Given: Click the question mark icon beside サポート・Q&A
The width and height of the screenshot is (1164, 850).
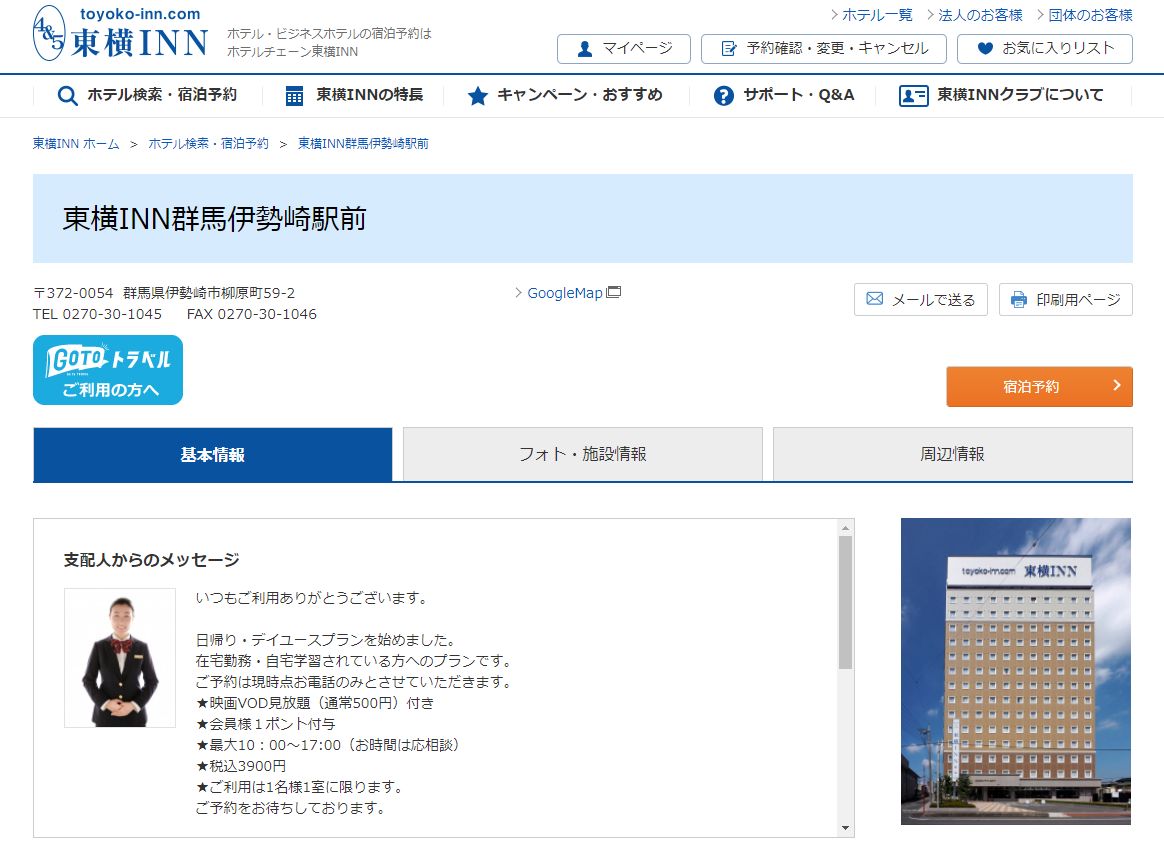Looking at the screenshot, I should (724, 96).
